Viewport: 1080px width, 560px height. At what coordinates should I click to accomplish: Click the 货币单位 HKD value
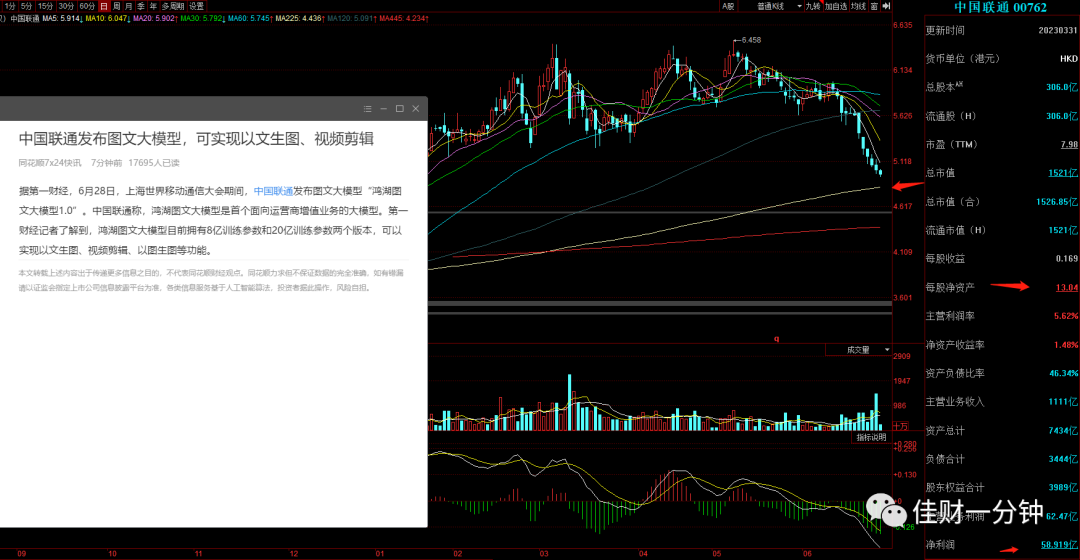tap(1069, 59)
